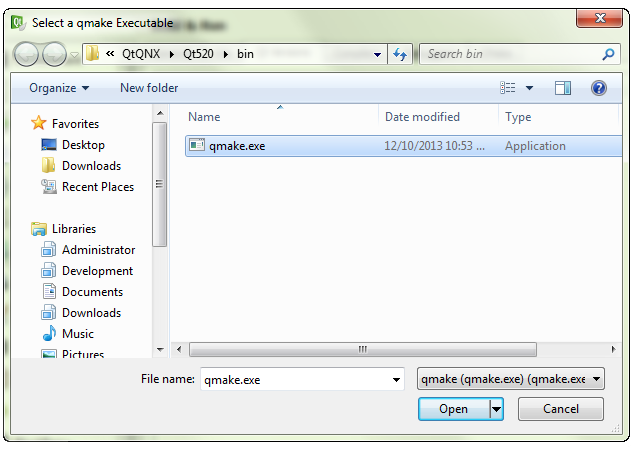Click the refresh button beside address bar

click(x=402, y=54)
